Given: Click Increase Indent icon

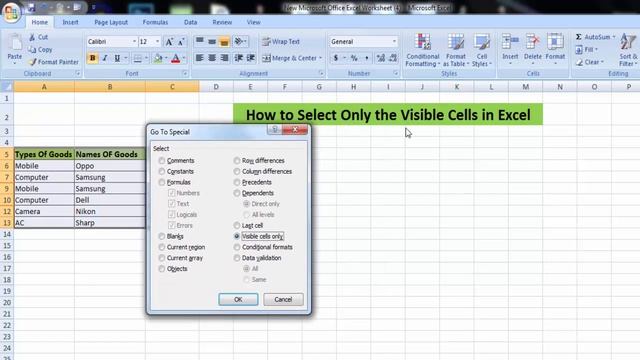Looking at the screenshot, I should click(251, 58).
